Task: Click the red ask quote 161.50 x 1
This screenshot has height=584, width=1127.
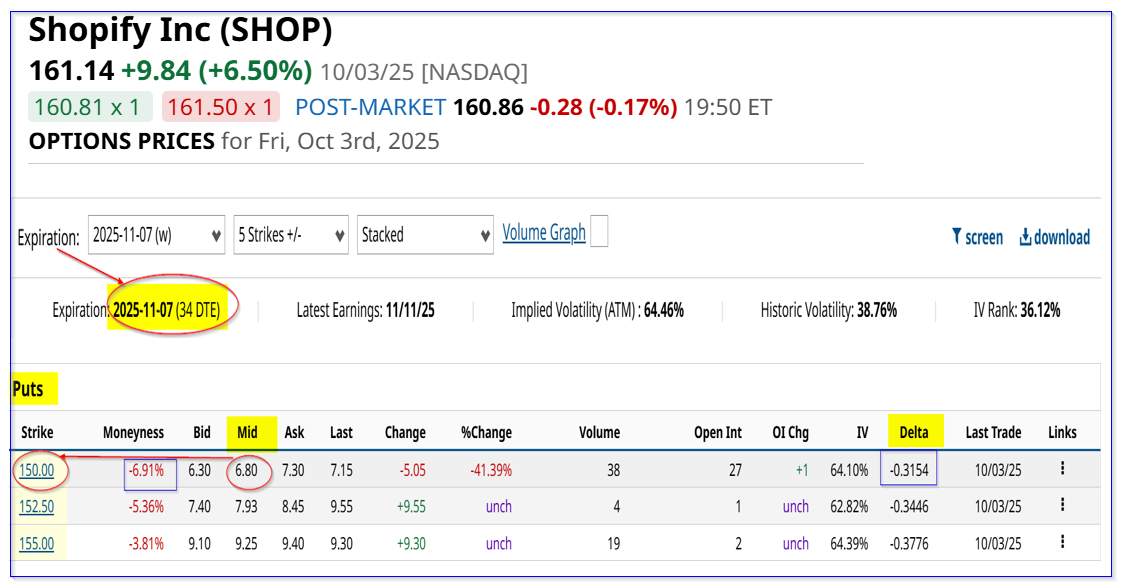Action: point(219,107)
